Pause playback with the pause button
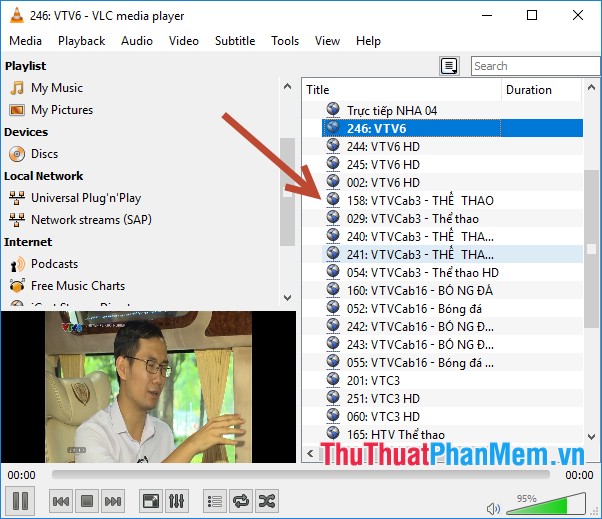Screen dimensions: 602x519 click(x=20, y=501)
